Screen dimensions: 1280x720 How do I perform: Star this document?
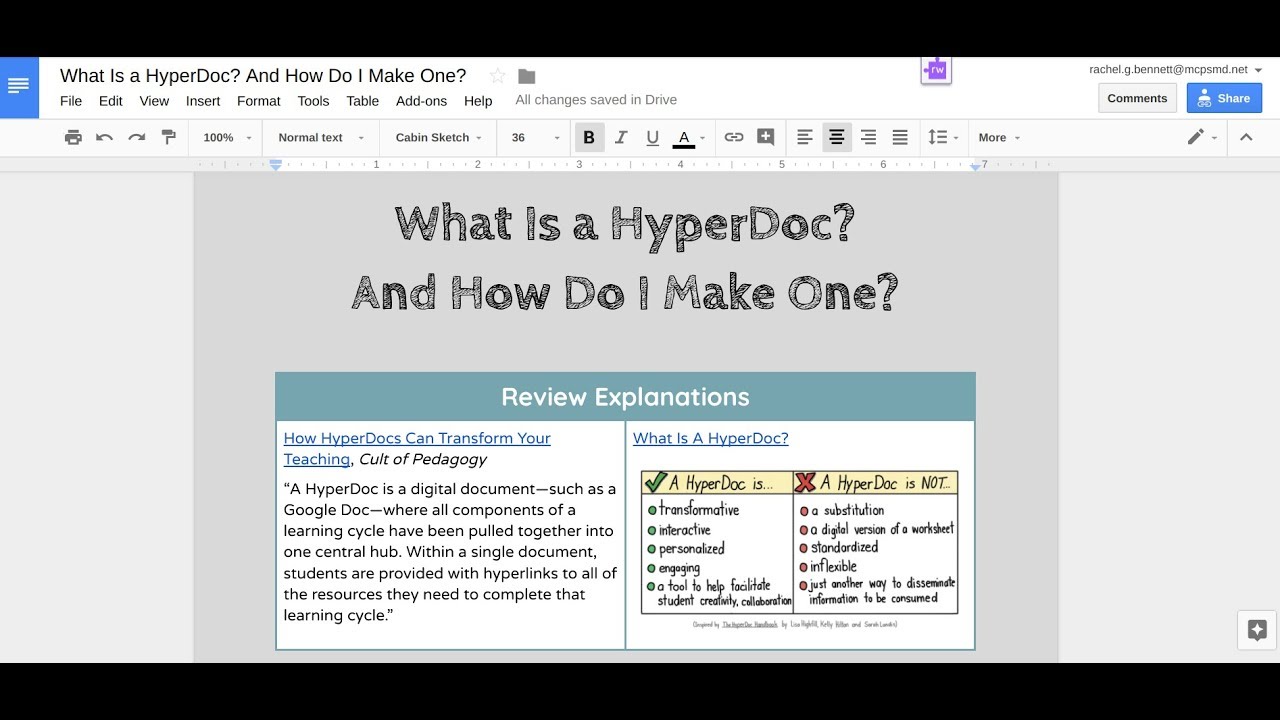coord(497,76)
